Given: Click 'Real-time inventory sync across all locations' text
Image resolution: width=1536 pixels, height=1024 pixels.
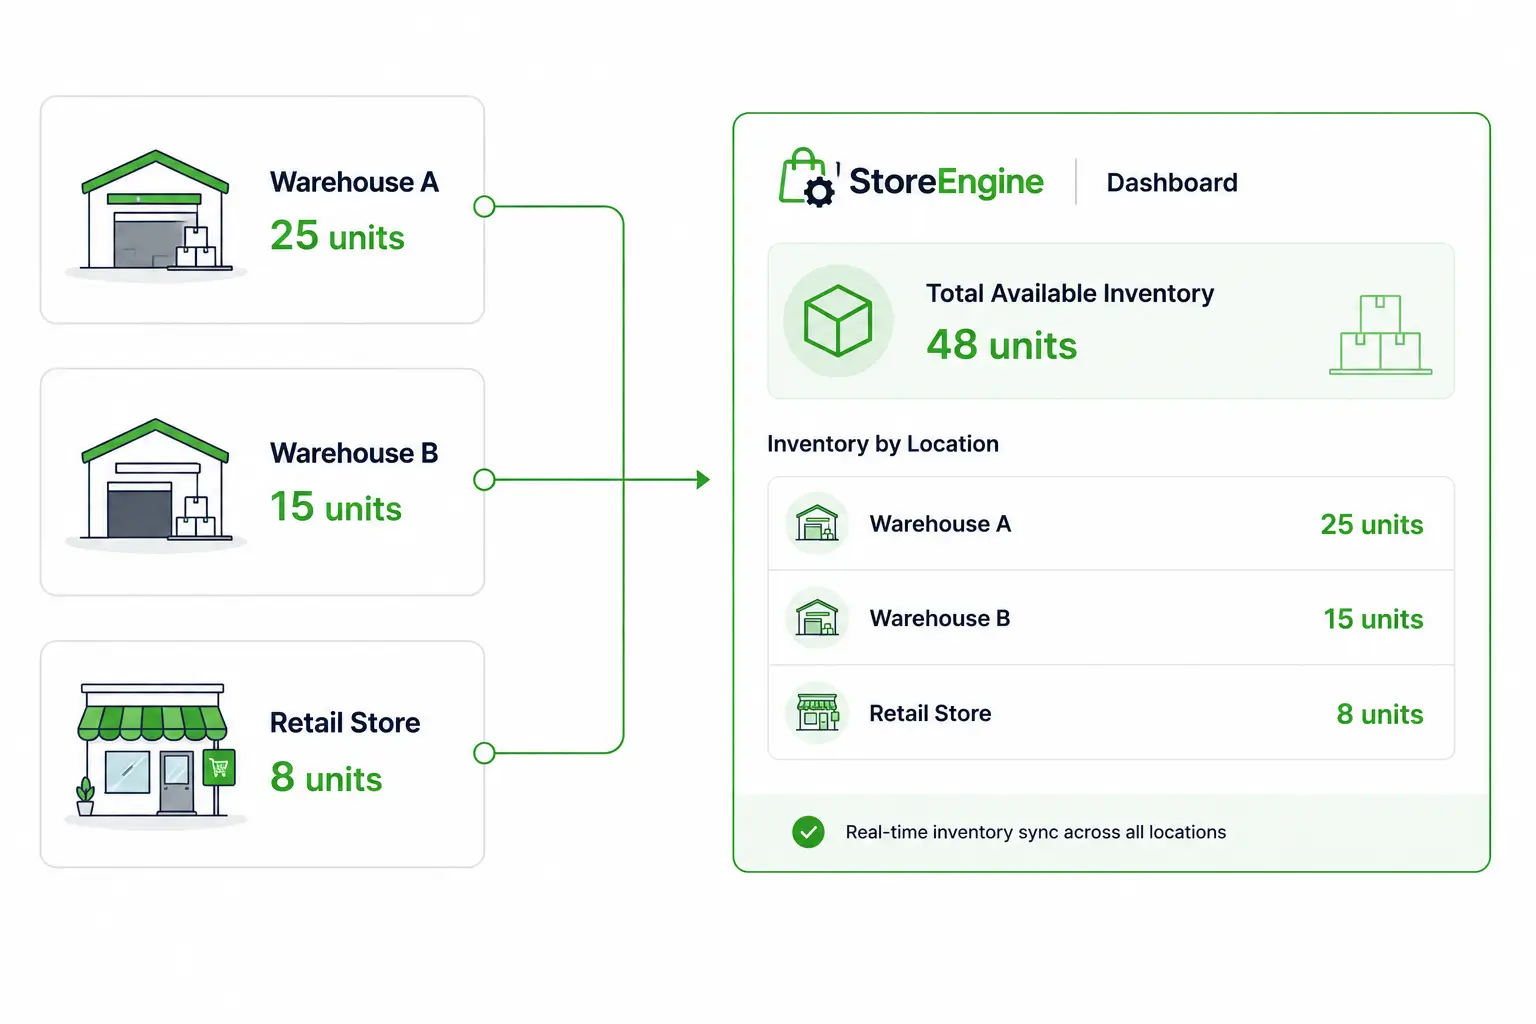Looking at the screenshot, I should 1036,832.
